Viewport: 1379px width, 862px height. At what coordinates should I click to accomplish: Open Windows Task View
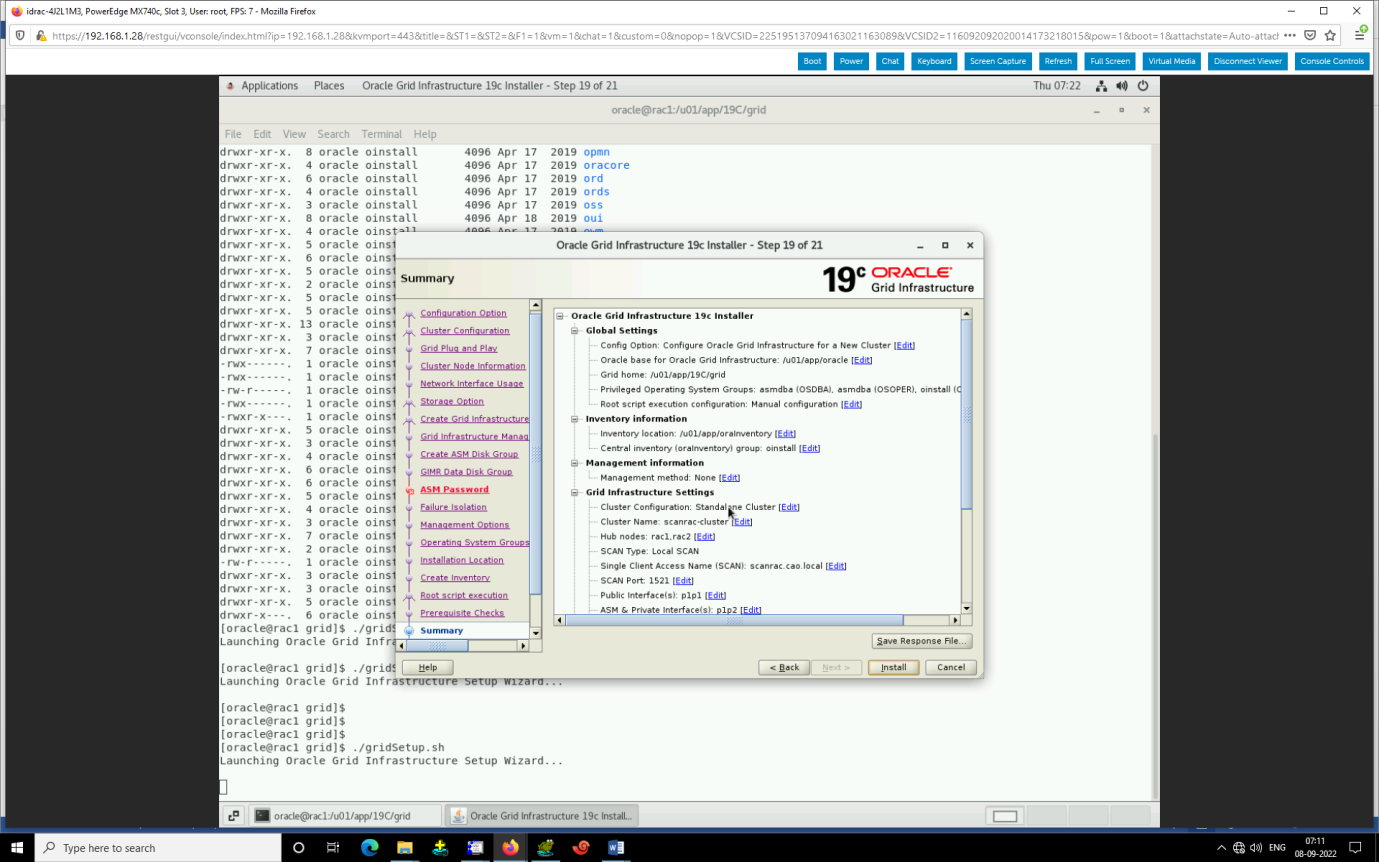[333, 847]
